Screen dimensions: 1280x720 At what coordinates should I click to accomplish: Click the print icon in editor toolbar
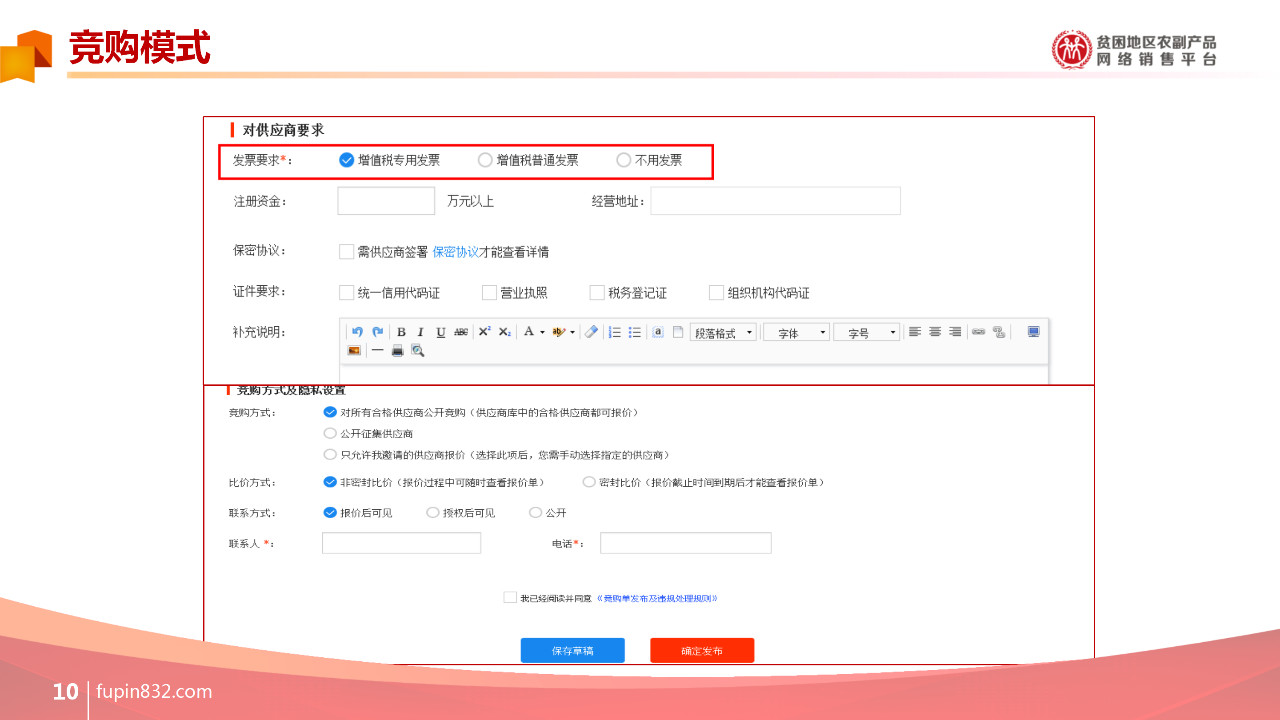click(398, 350)
